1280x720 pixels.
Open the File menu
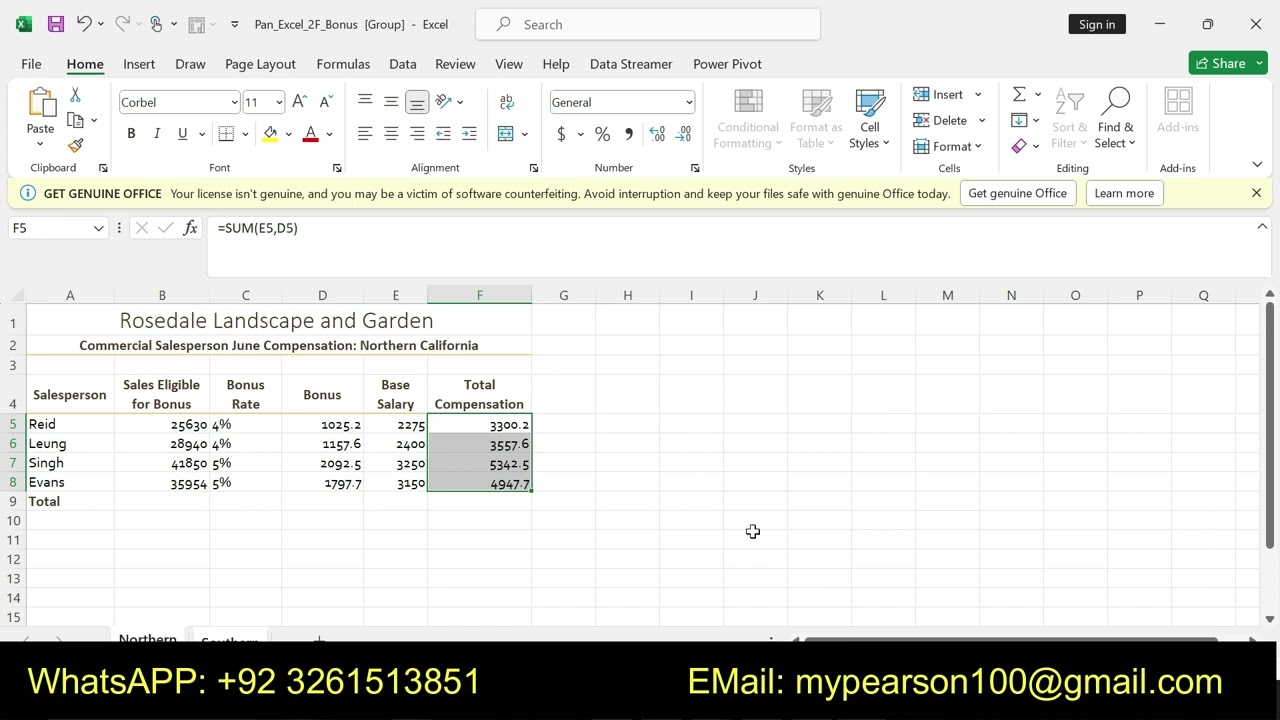coord(31,64)
